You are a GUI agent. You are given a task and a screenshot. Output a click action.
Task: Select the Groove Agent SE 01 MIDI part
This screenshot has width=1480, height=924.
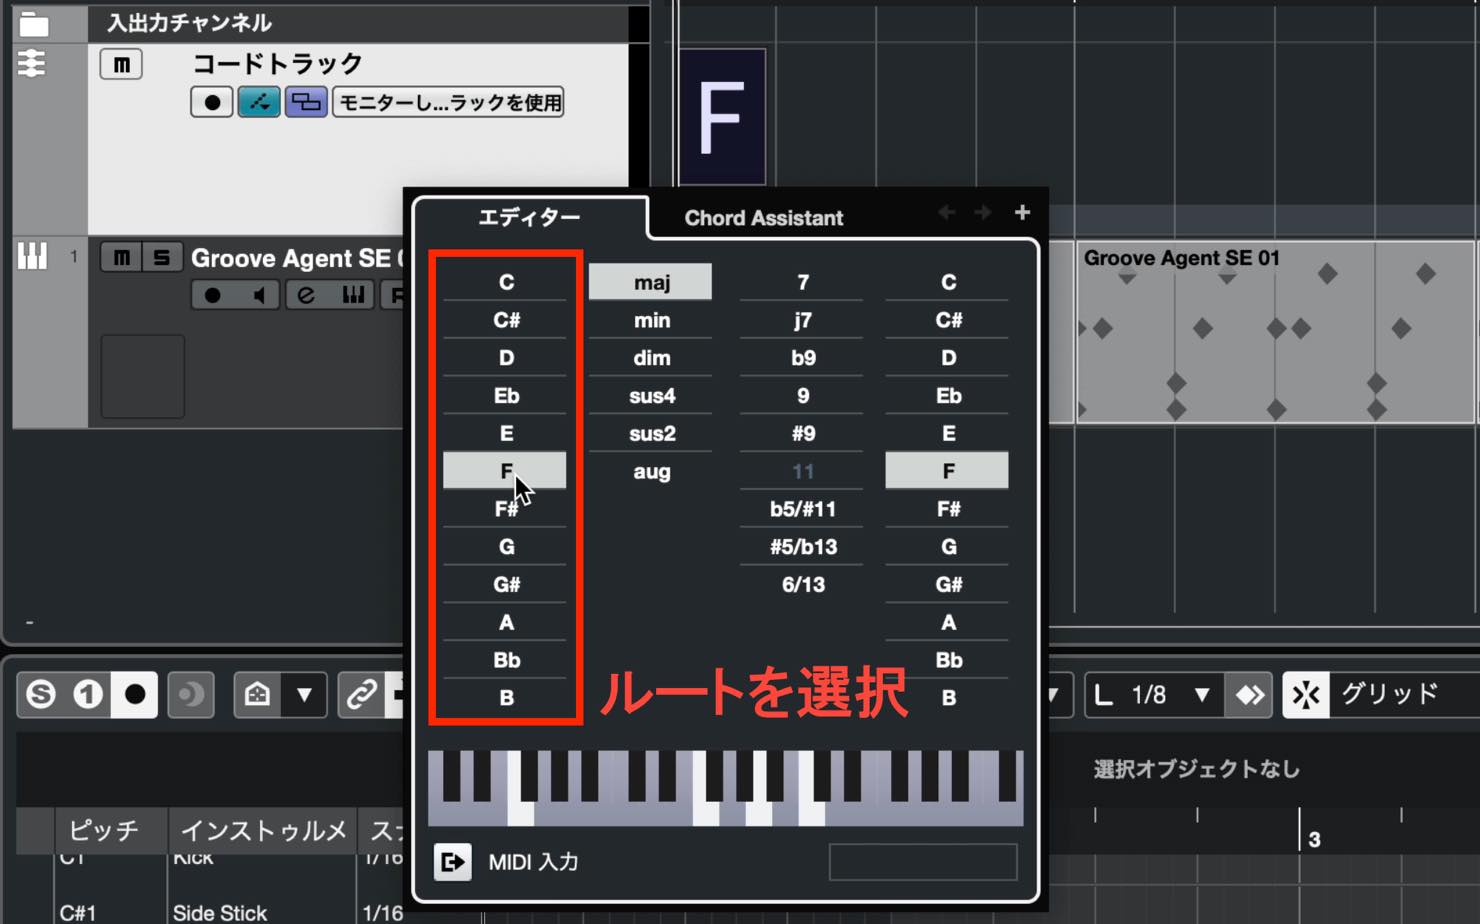pos(1275,332)
